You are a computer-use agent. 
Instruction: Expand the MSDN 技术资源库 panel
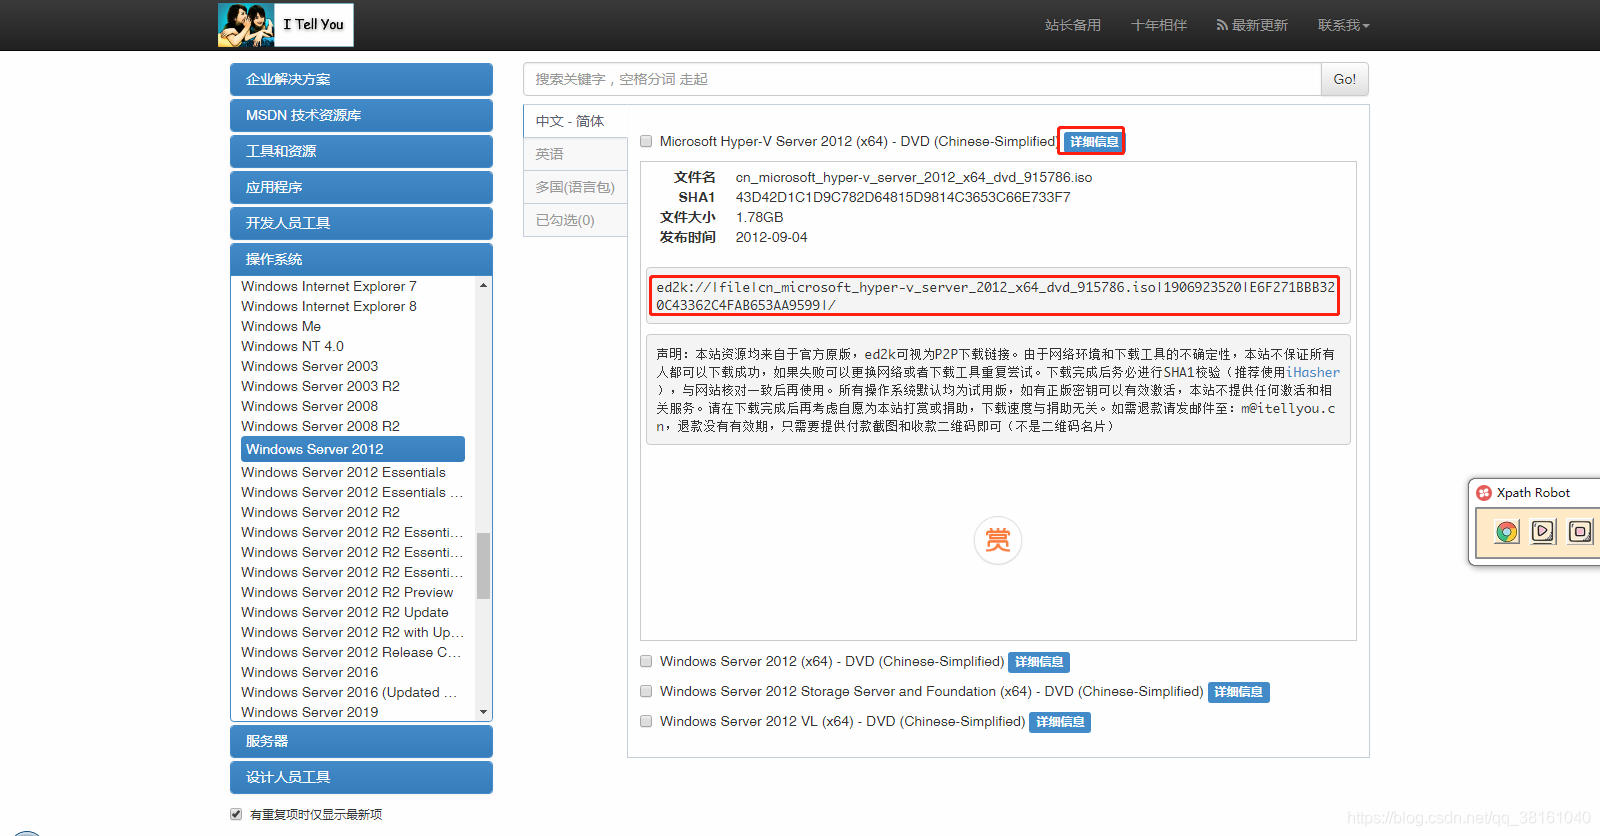(x=361, y=115)
